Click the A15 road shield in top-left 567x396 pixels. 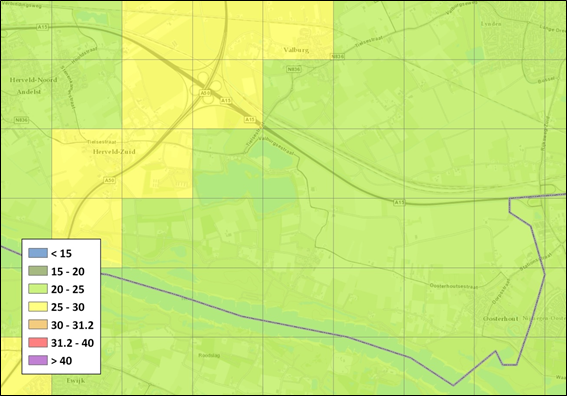42,27
